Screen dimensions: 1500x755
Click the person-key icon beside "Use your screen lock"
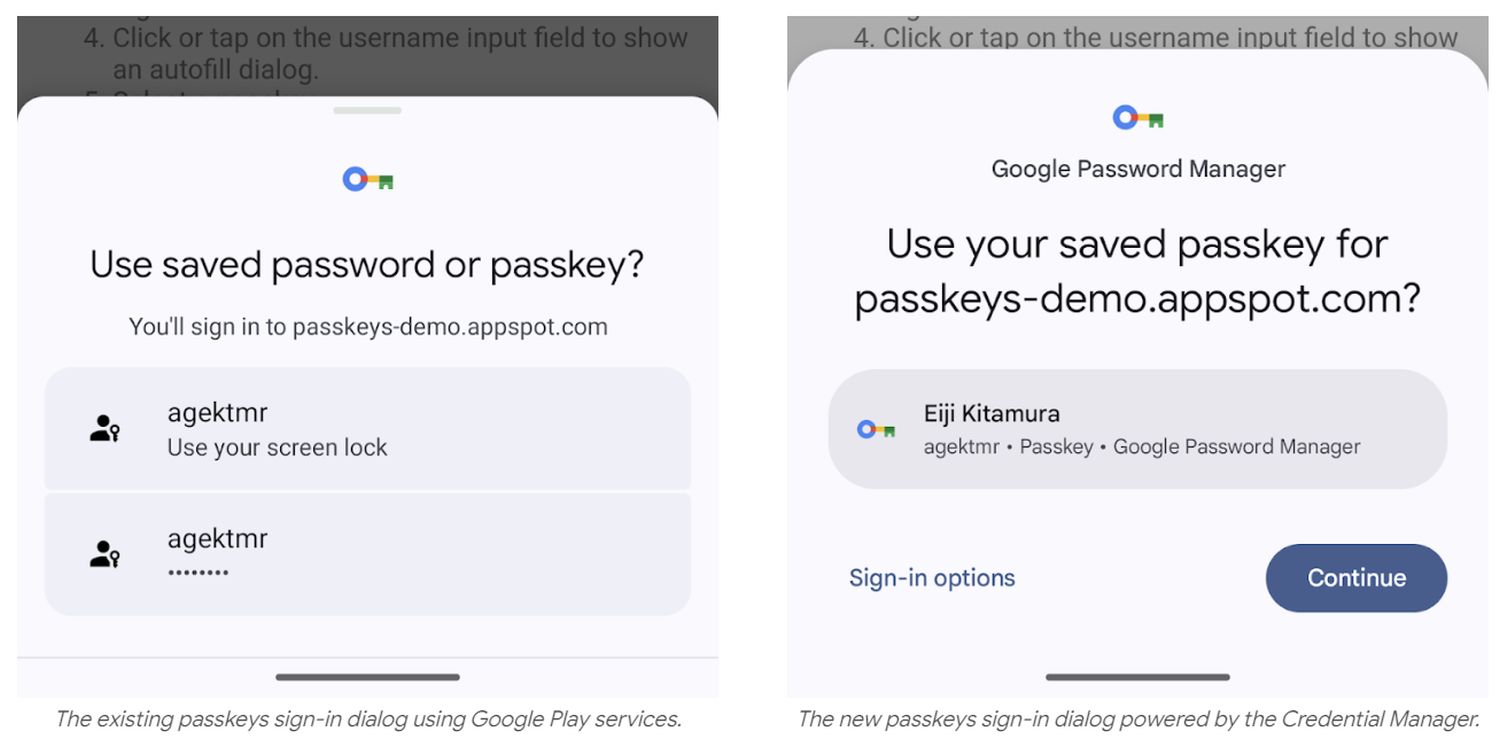[x=105, y=429]
